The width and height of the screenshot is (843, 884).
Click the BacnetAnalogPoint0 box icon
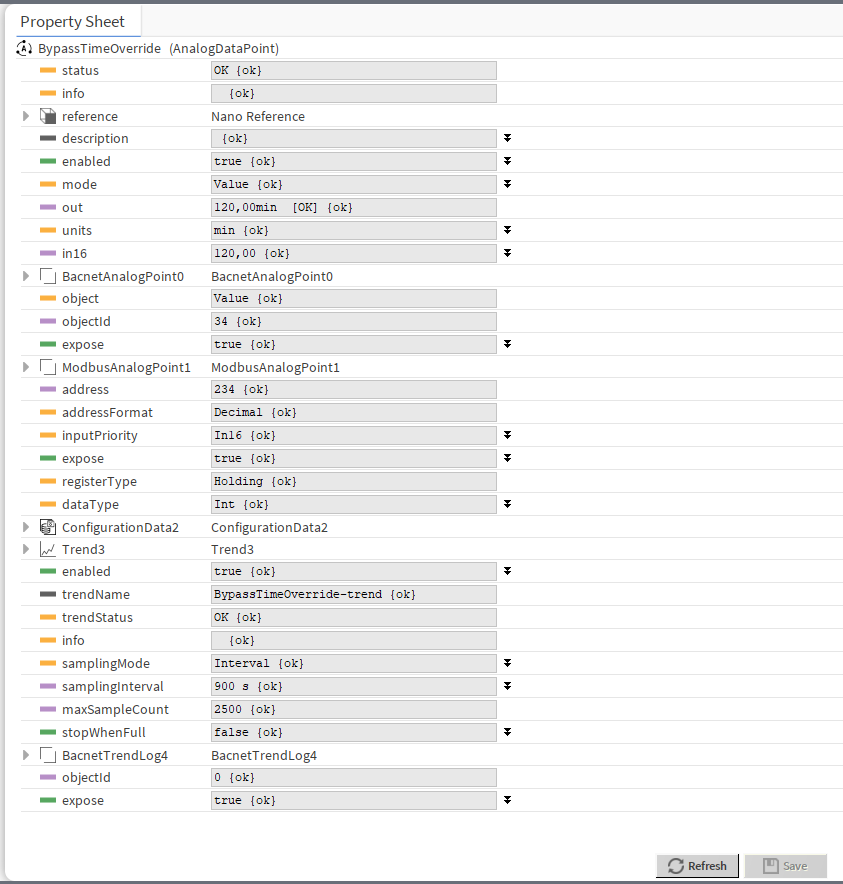coord(47,276)
